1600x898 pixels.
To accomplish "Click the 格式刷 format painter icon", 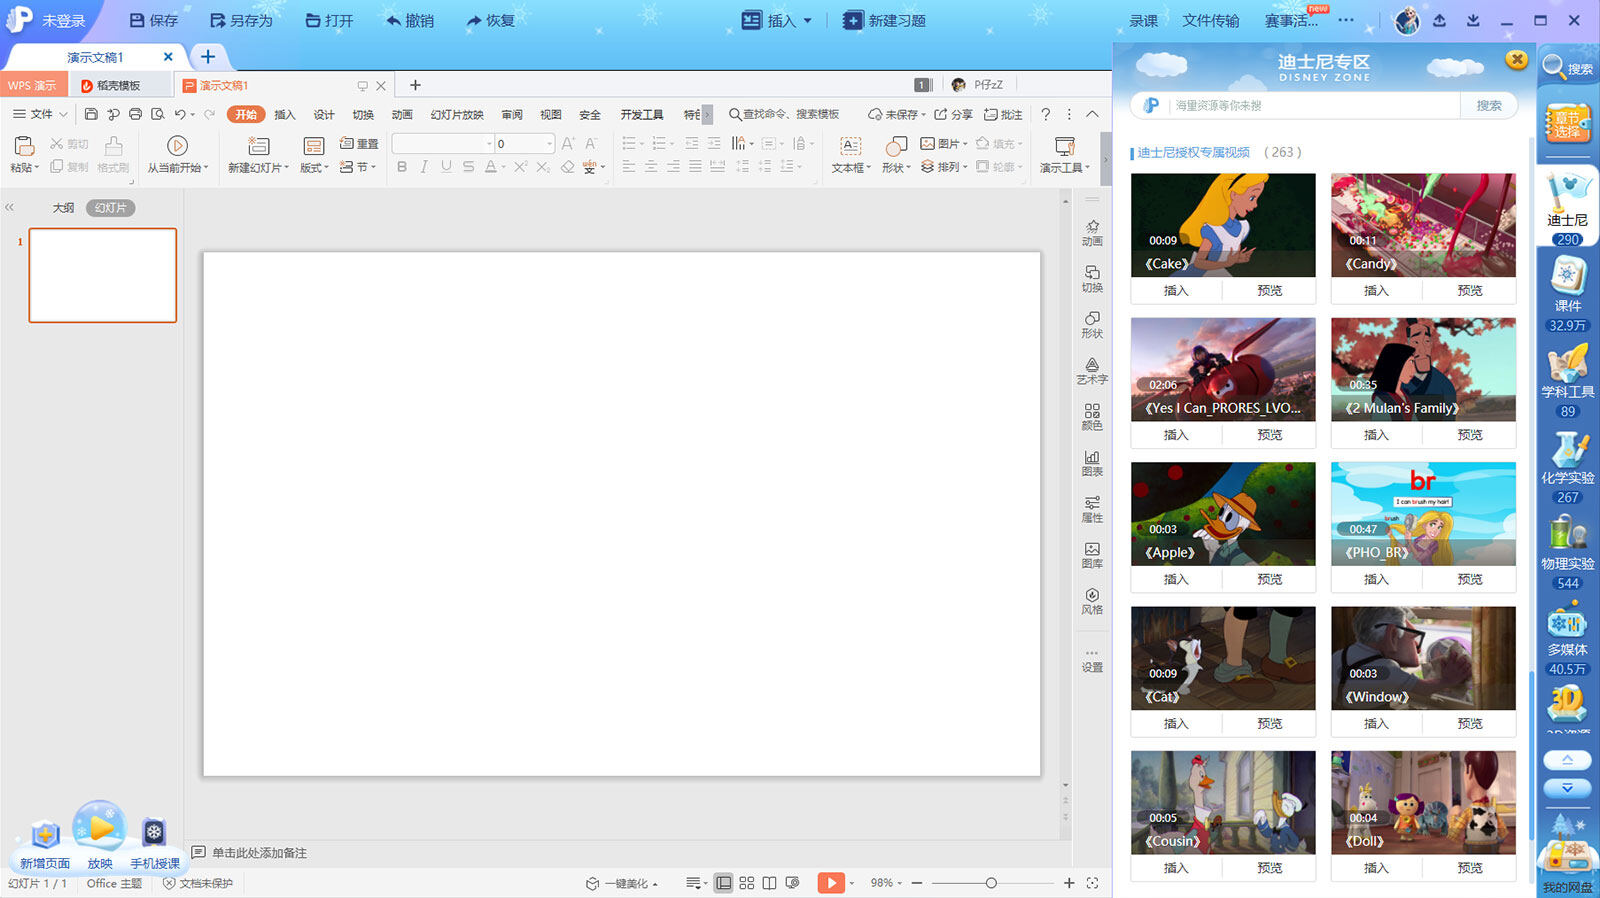I will 114,154.
